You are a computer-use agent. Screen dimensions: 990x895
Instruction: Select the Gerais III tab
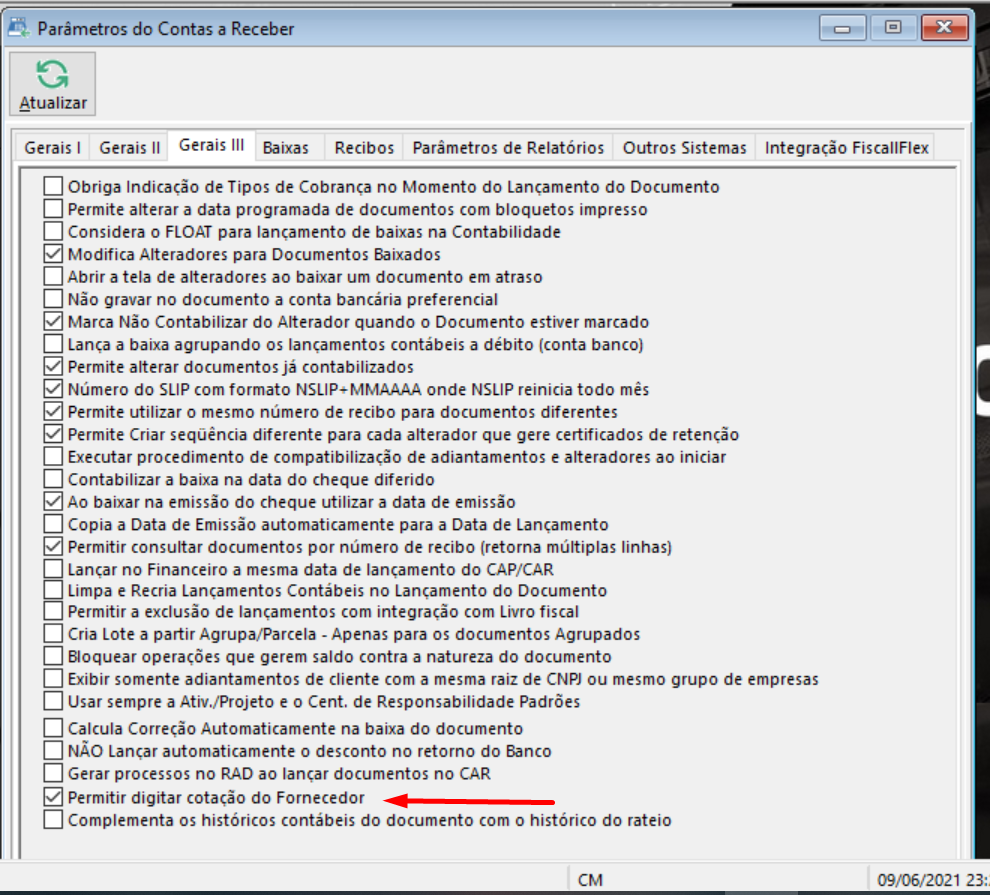pyautogui.click(x=212, y=145)
